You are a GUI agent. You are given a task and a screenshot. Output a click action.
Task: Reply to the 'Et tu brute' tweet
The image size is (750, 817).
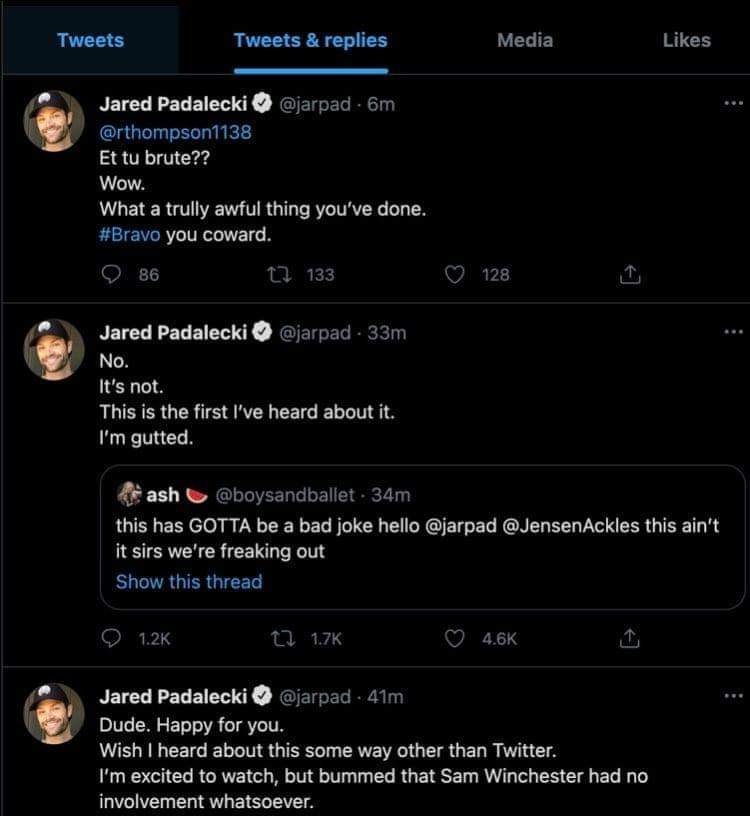pos(113,274)
